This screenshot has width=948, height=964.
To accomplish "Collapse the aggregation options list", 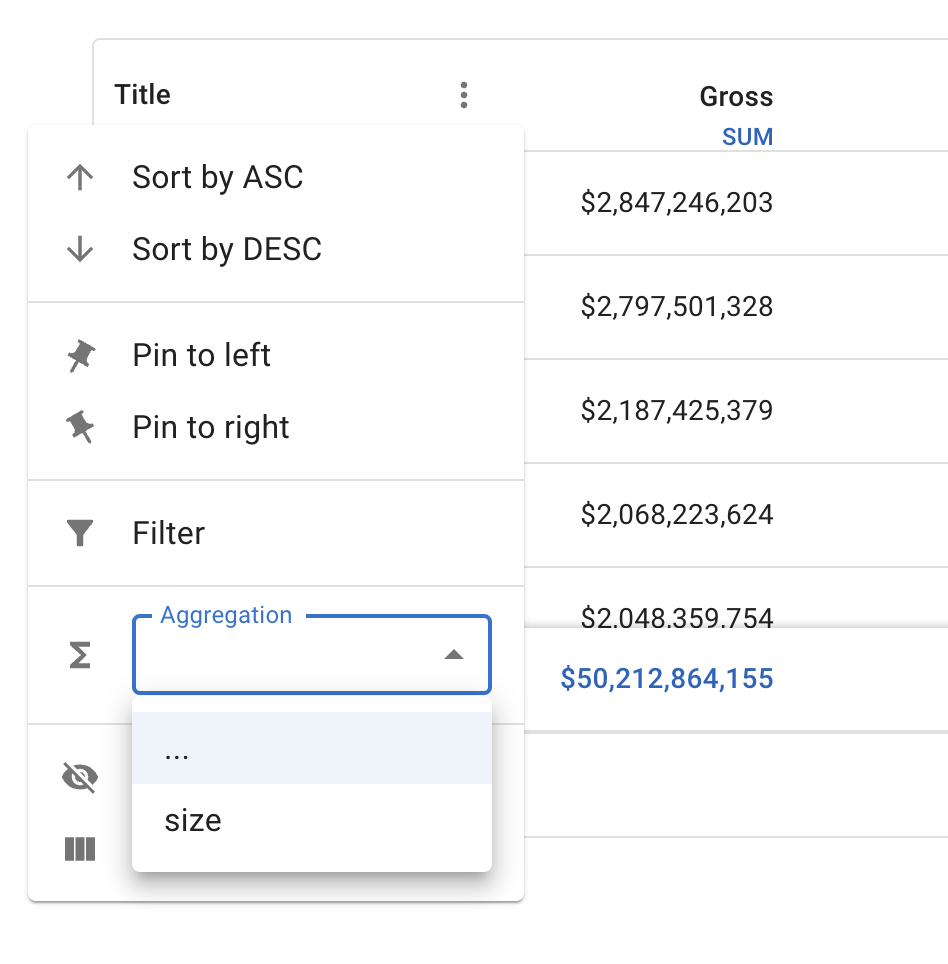I will [x=455, y=655].
